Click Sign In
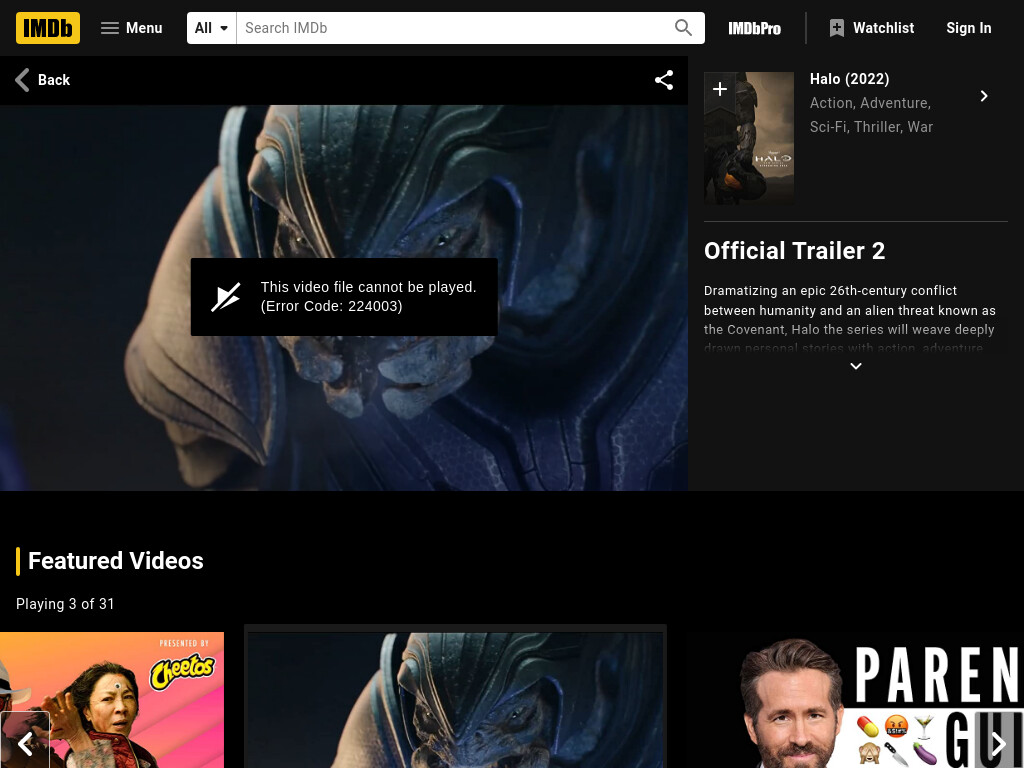 (968, 28)
